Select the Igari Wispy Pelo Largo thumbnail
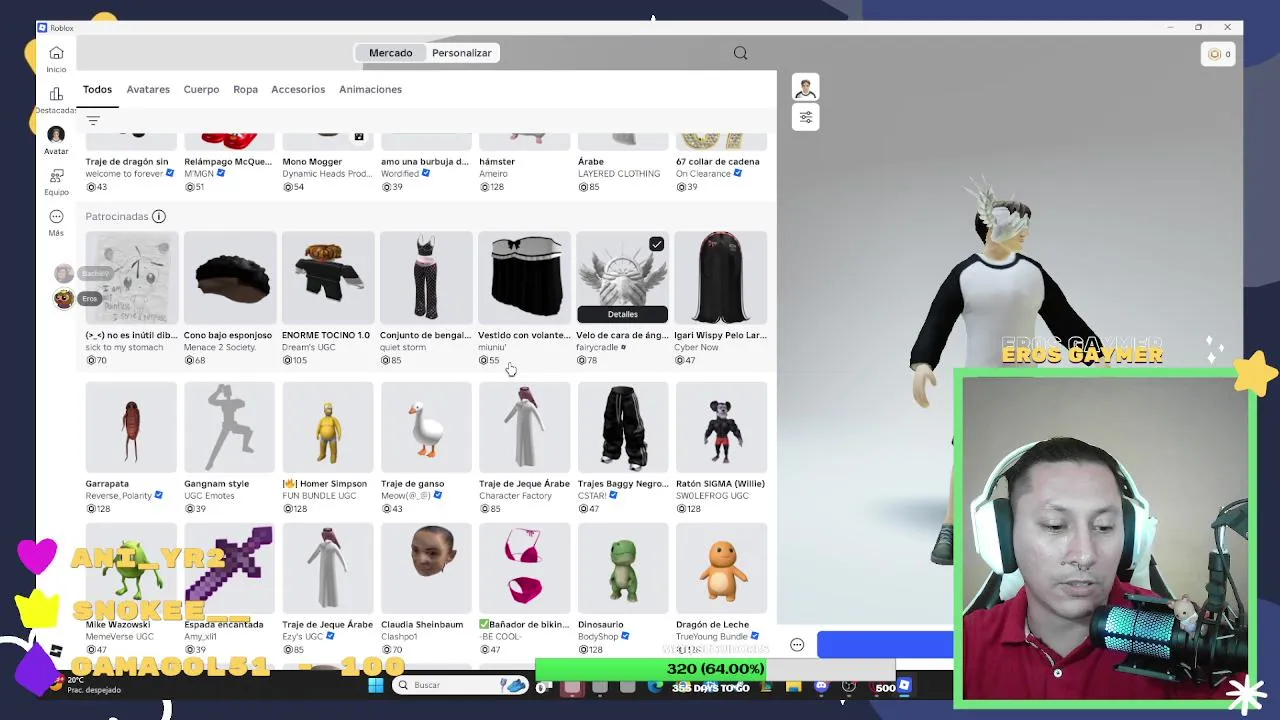Screen dimensions: 1280x720 pyautogui.click(x=721, y=278)
